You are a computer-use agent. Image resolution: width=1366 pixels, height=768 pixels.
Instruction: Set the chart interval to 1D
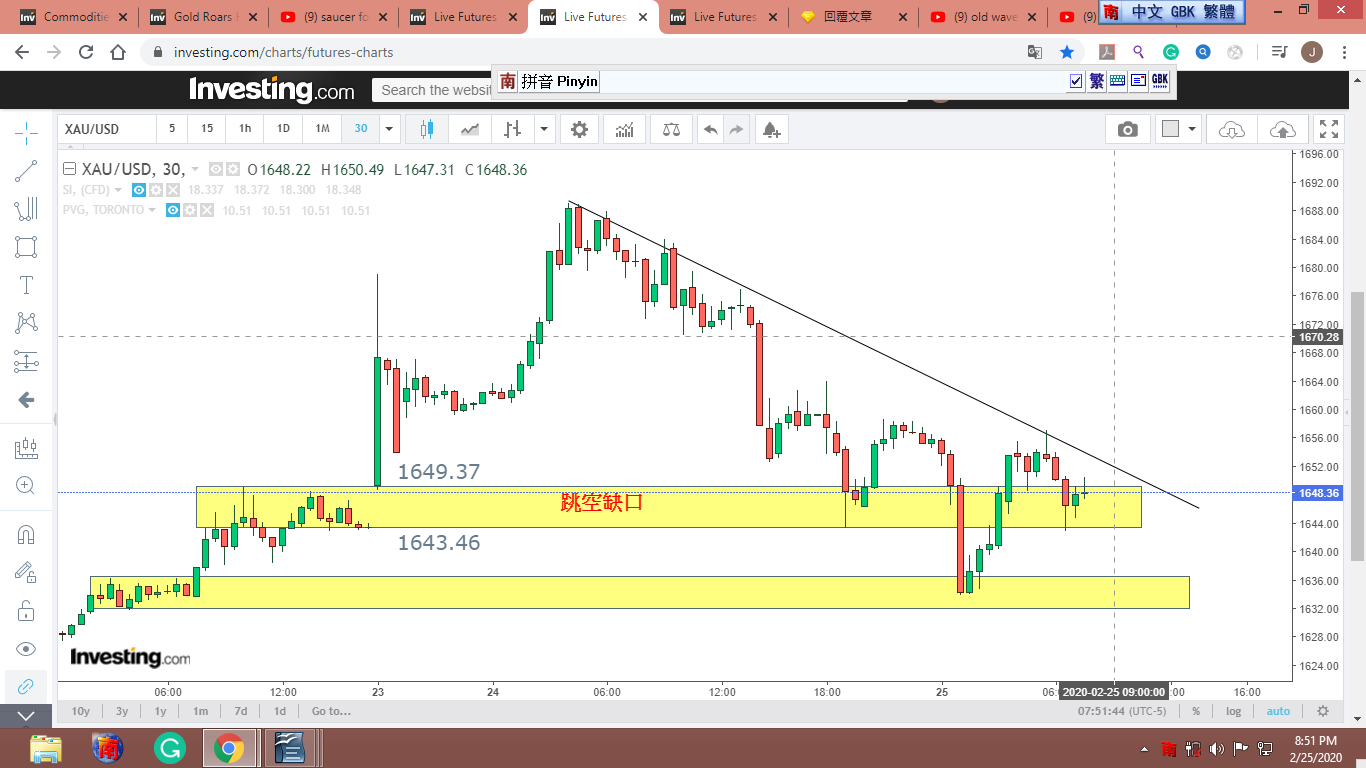(x=283, y=129)
